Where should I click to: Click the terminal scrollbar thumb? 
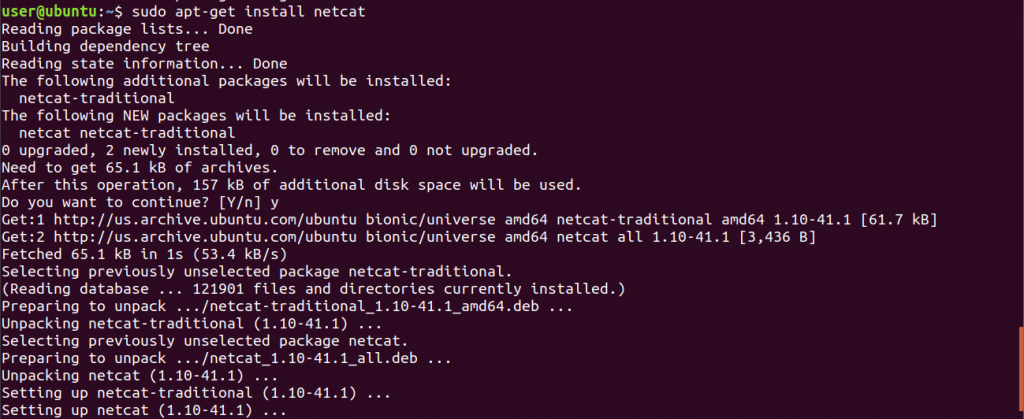pyautogui.click(x=1021, y=372)
